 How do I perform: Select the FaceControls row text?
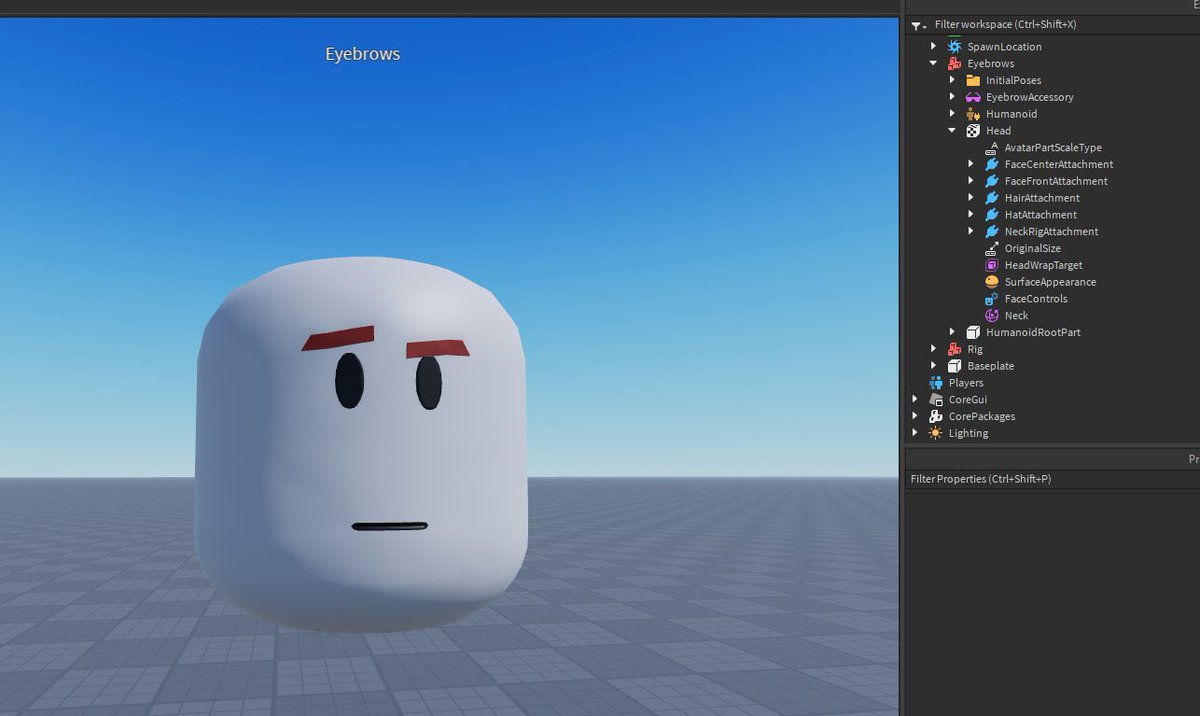tap(1036, 299)
